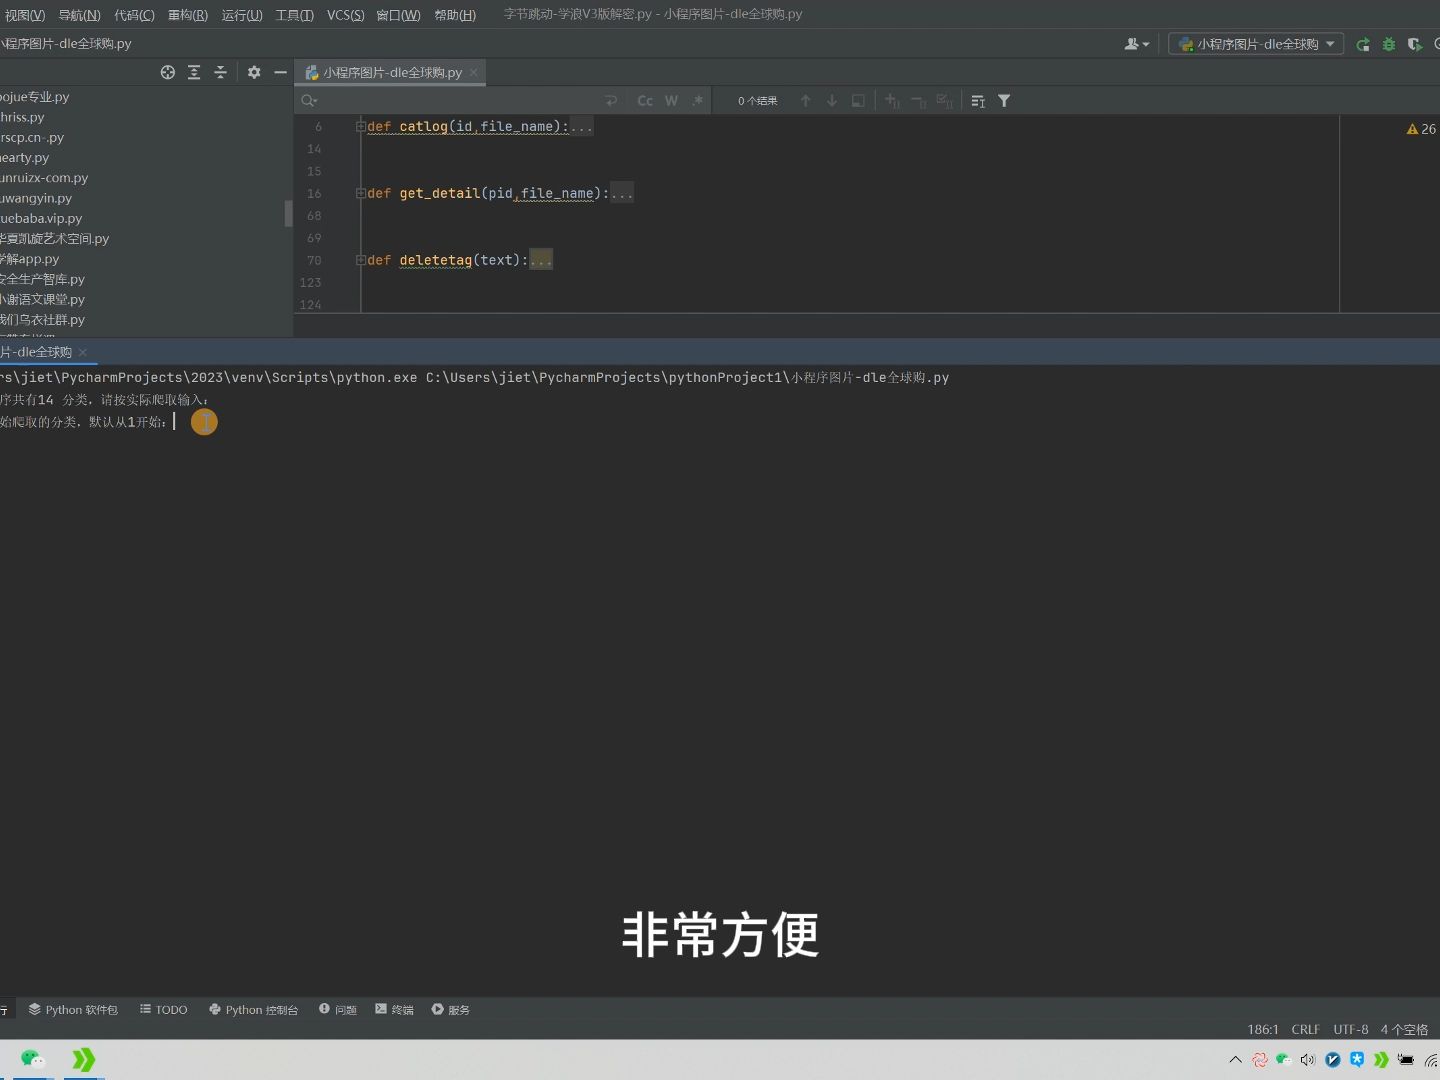Open 代码(C) menu
Viewport: 1440px width, 1080px height.
click(x=134, y=15)
